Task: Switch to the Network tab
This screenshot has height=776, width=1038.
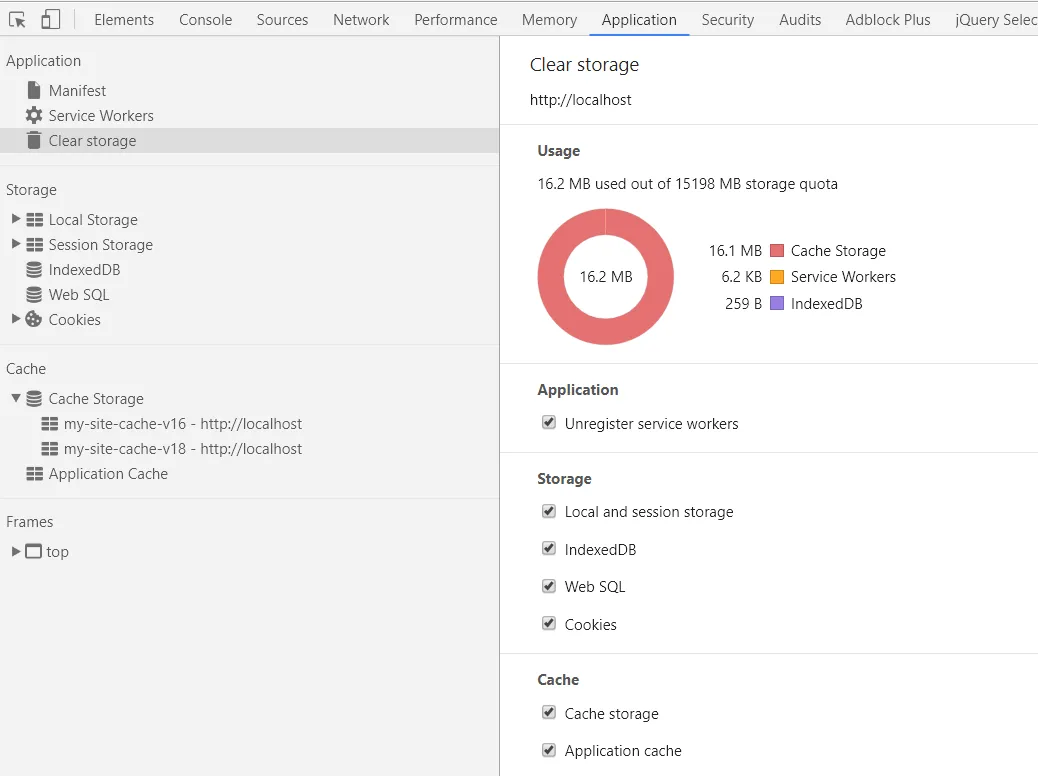Action: [x=361, y=20]
